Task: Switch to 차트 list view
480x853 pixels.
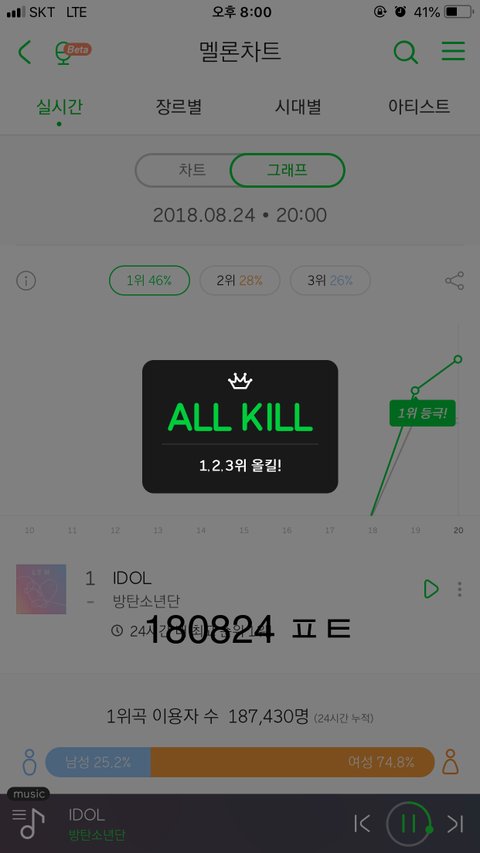Action: click(x=192, y=170)
